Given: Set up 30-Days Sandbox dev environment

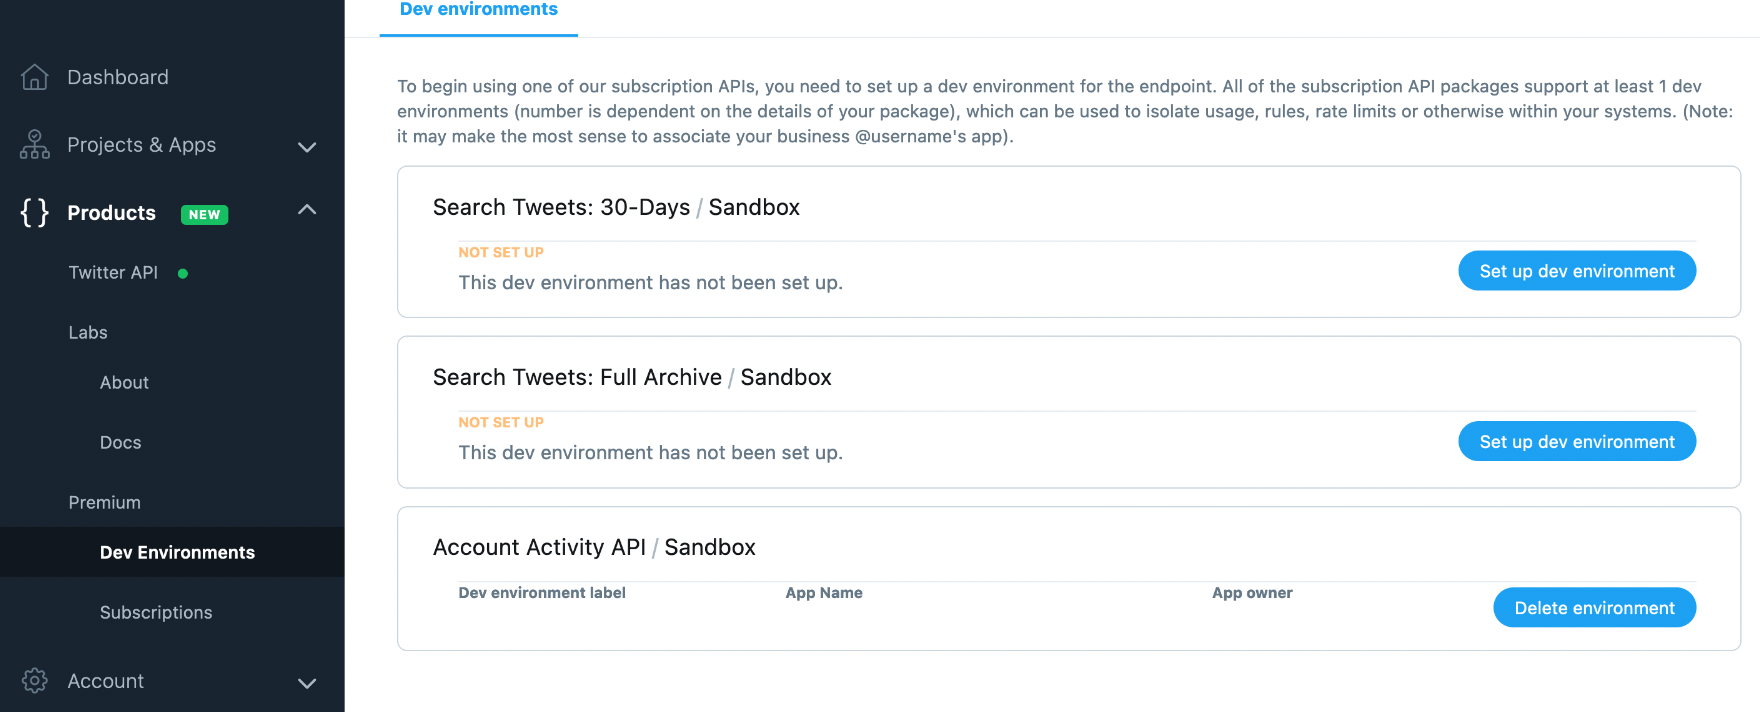Looking at the screenshot, I should 1576,271.
